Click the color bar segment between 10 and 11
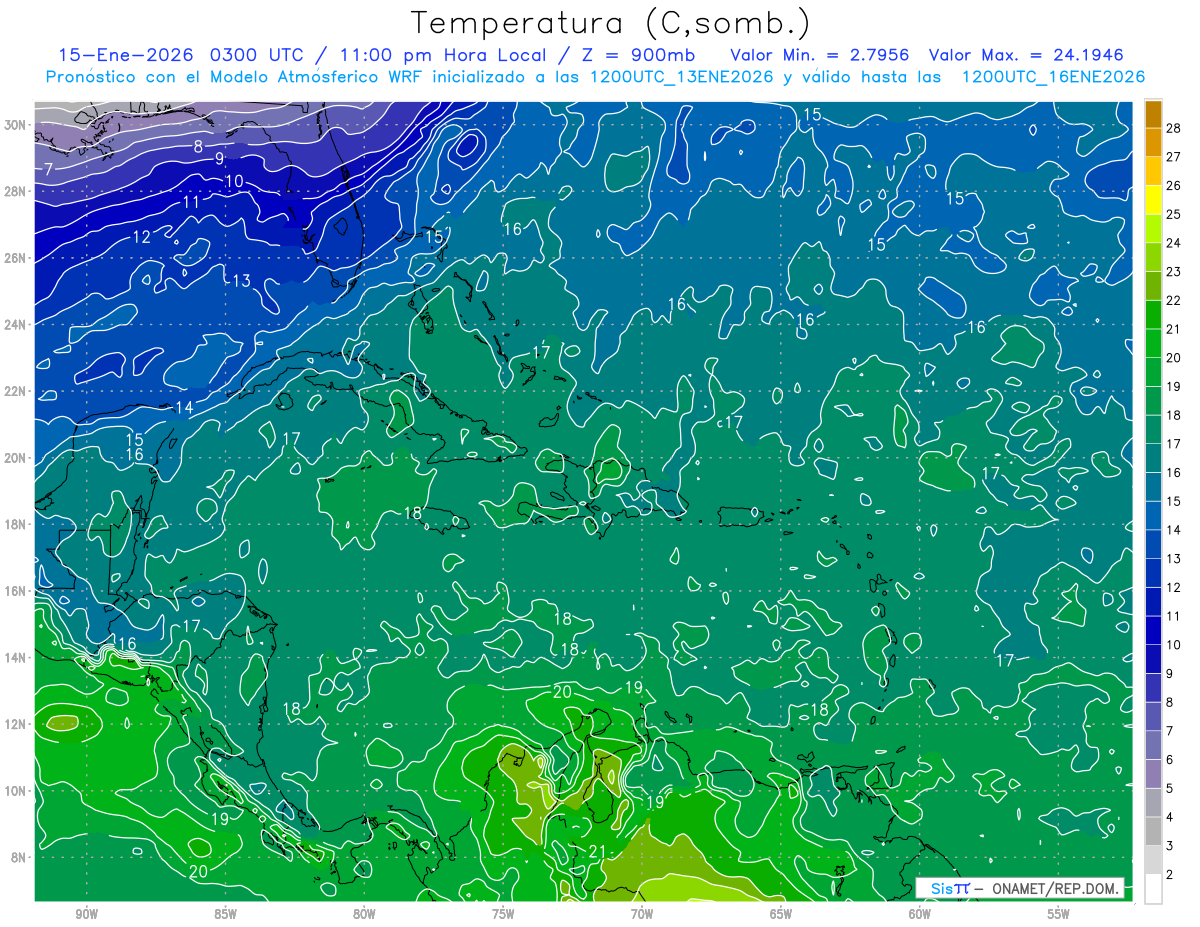The image size is (1200, 927). tap(1153, 630)
